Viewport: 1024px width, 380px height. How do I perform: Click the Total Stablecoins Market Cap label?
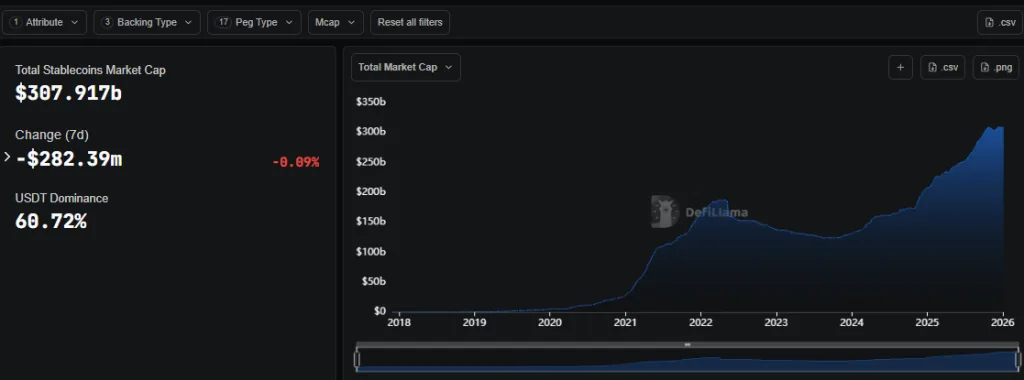tap(90, 70)
